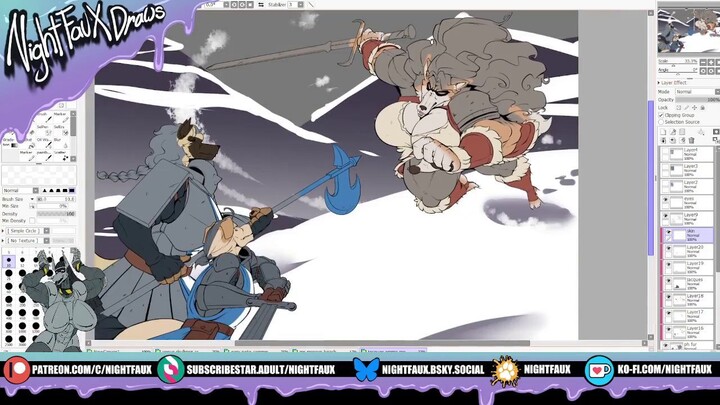Rotate canvas clockwise button by Angle
720x405 pixels.
click(711, 71)
